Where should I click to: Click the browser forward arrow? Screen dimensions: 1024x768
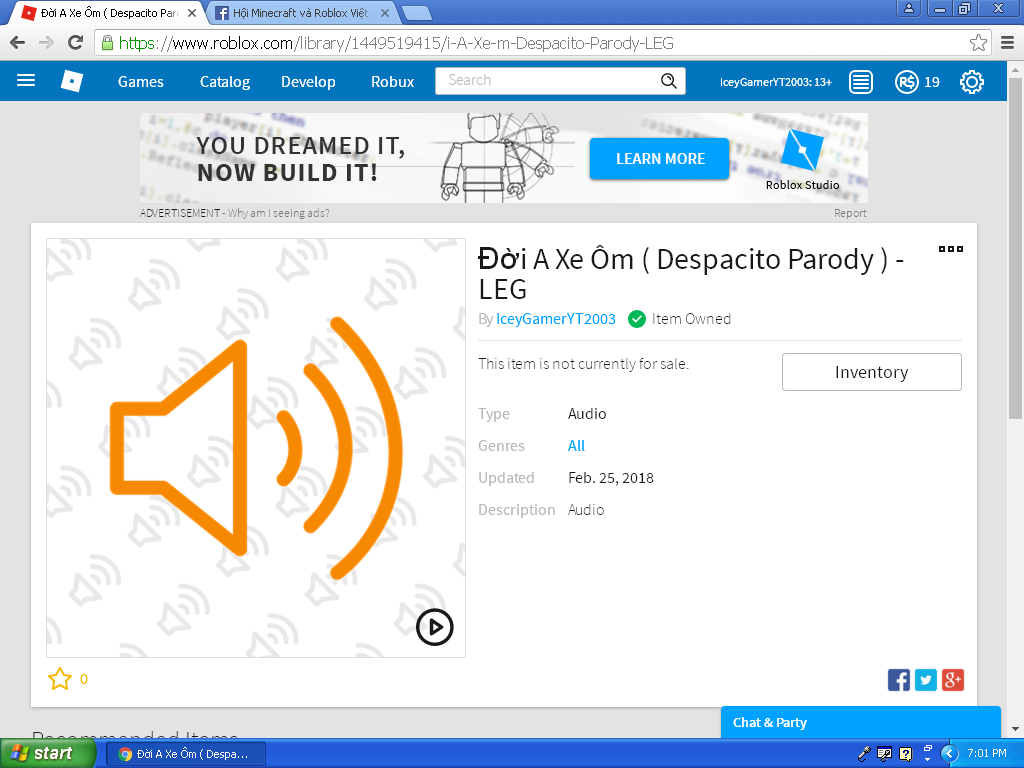point(46,43)
